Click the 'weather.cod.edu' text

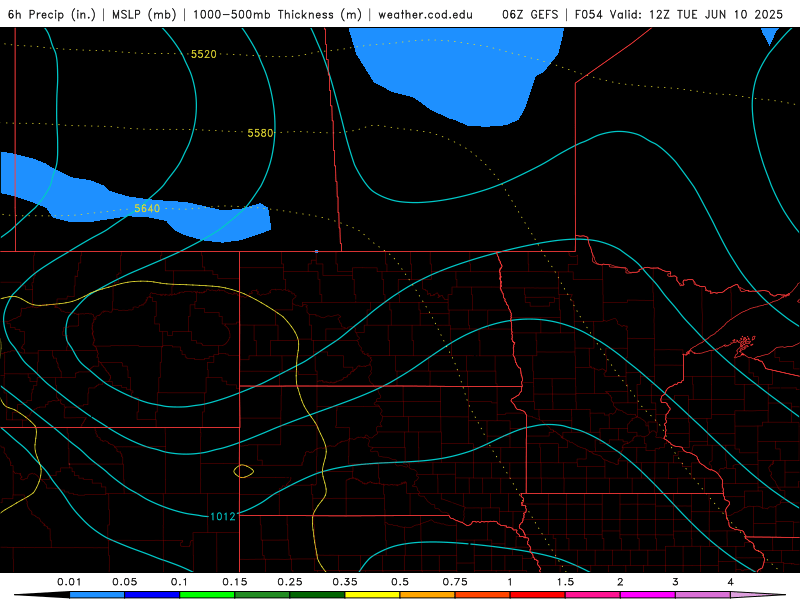425,14
